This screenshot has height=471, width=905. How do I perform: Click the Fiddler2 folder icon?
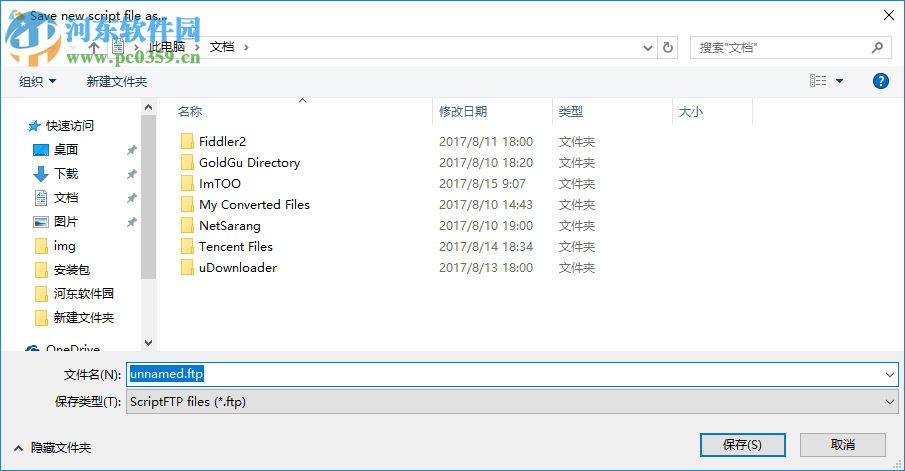coord(187,141)
